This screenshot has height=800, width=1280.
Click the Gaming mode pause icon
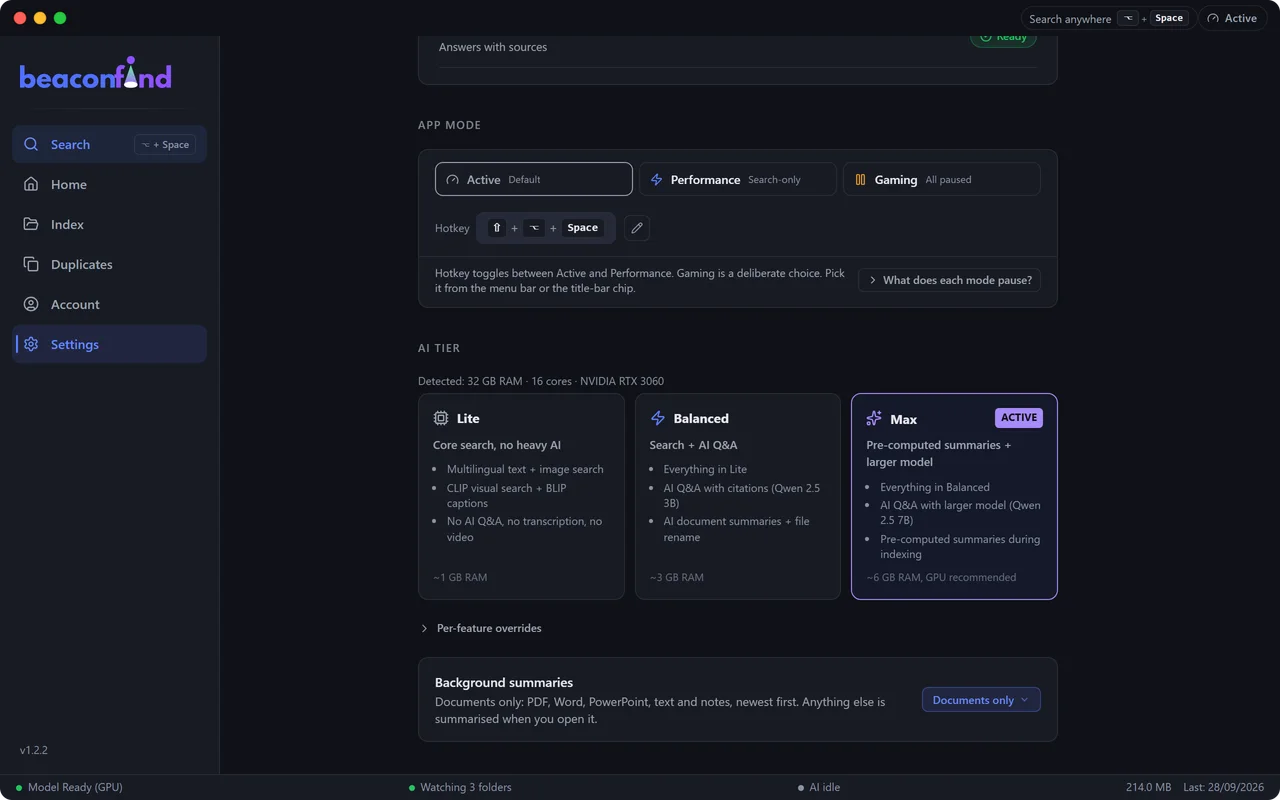[x=860, y=180]
